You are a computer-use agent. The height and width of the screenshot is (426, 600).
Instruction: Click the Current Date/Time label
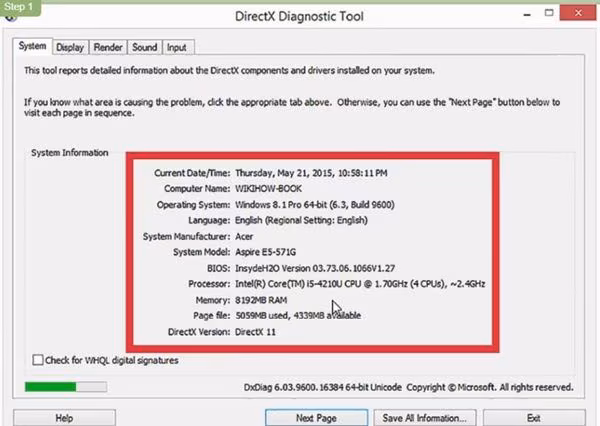click(192, 173)
